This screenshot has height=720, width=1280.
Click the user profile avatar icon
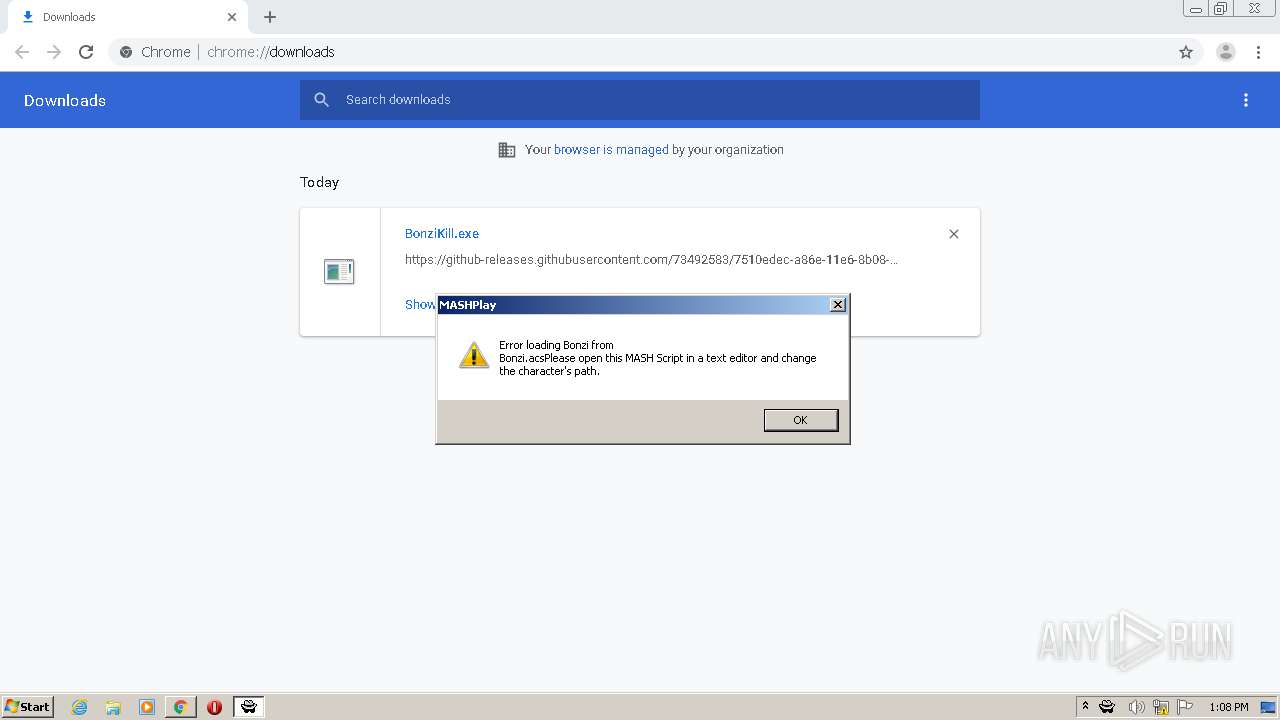(1226, 52)
